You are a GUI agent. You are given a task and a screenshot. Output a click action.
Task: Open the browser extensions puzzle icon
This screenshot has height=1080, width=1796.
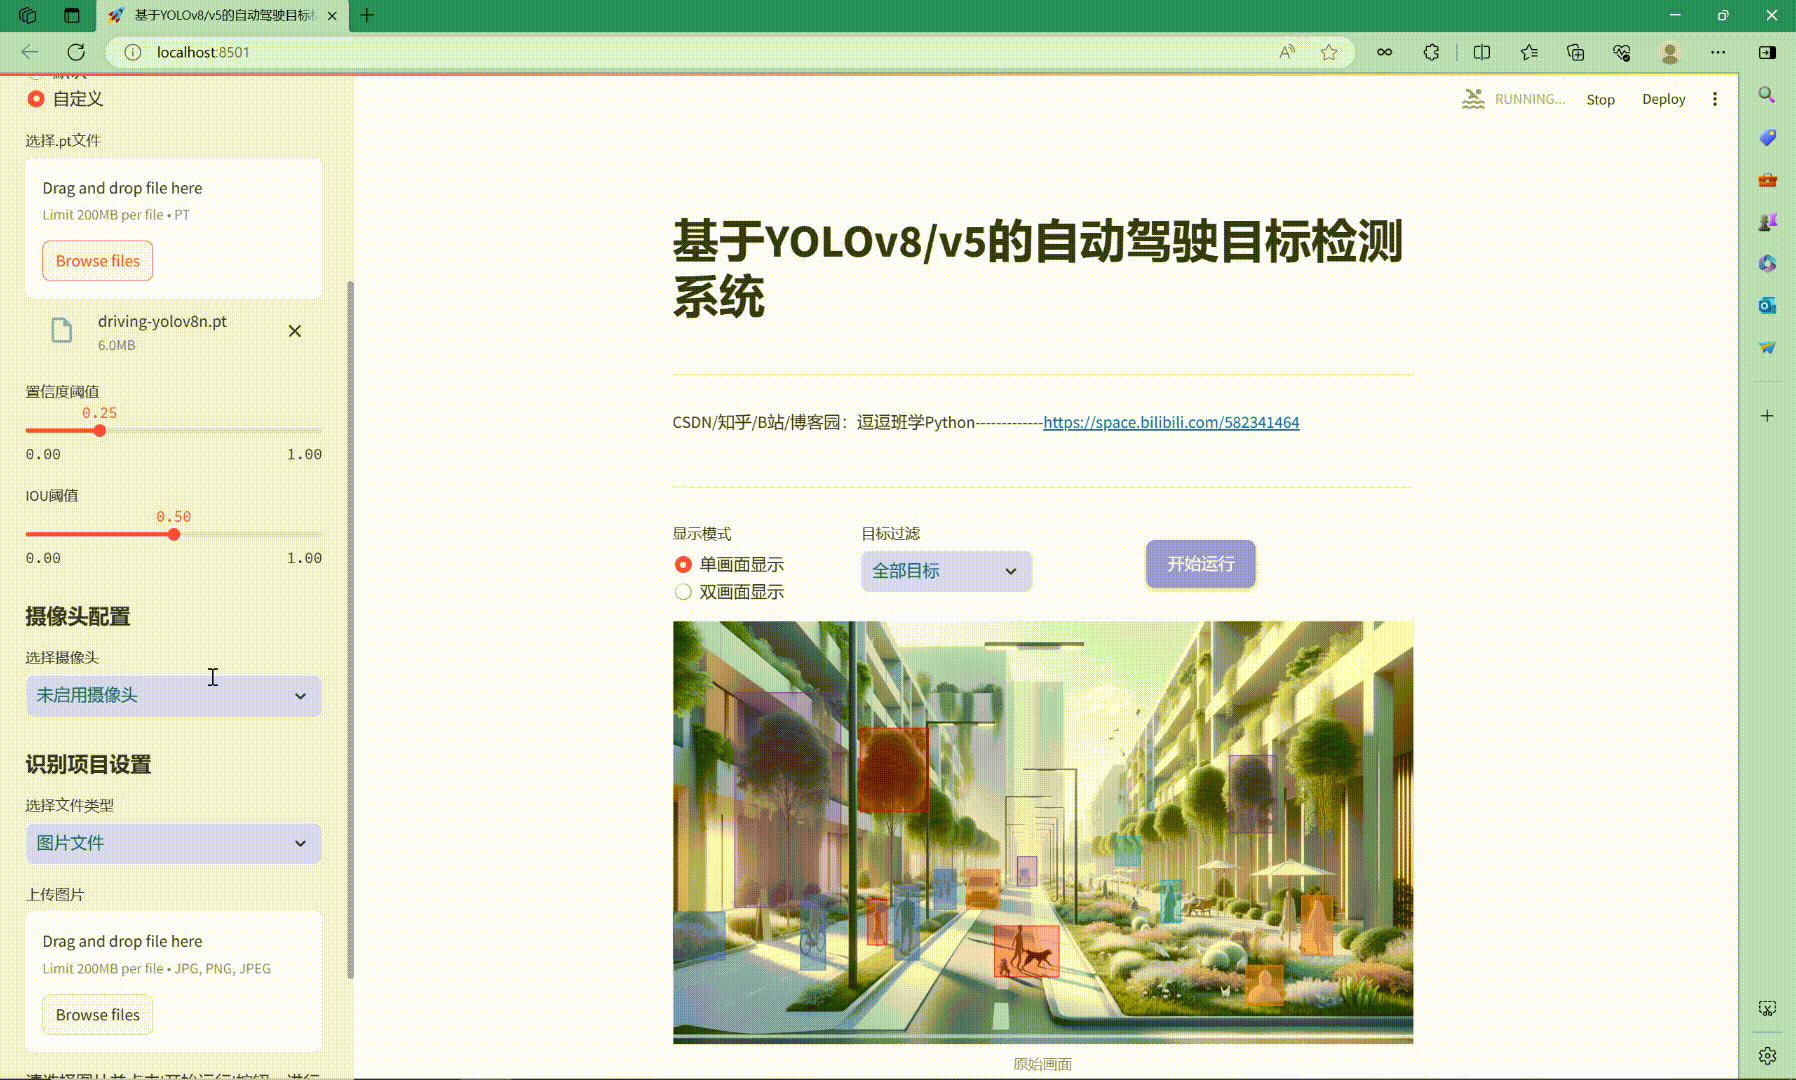[1431, 52]
